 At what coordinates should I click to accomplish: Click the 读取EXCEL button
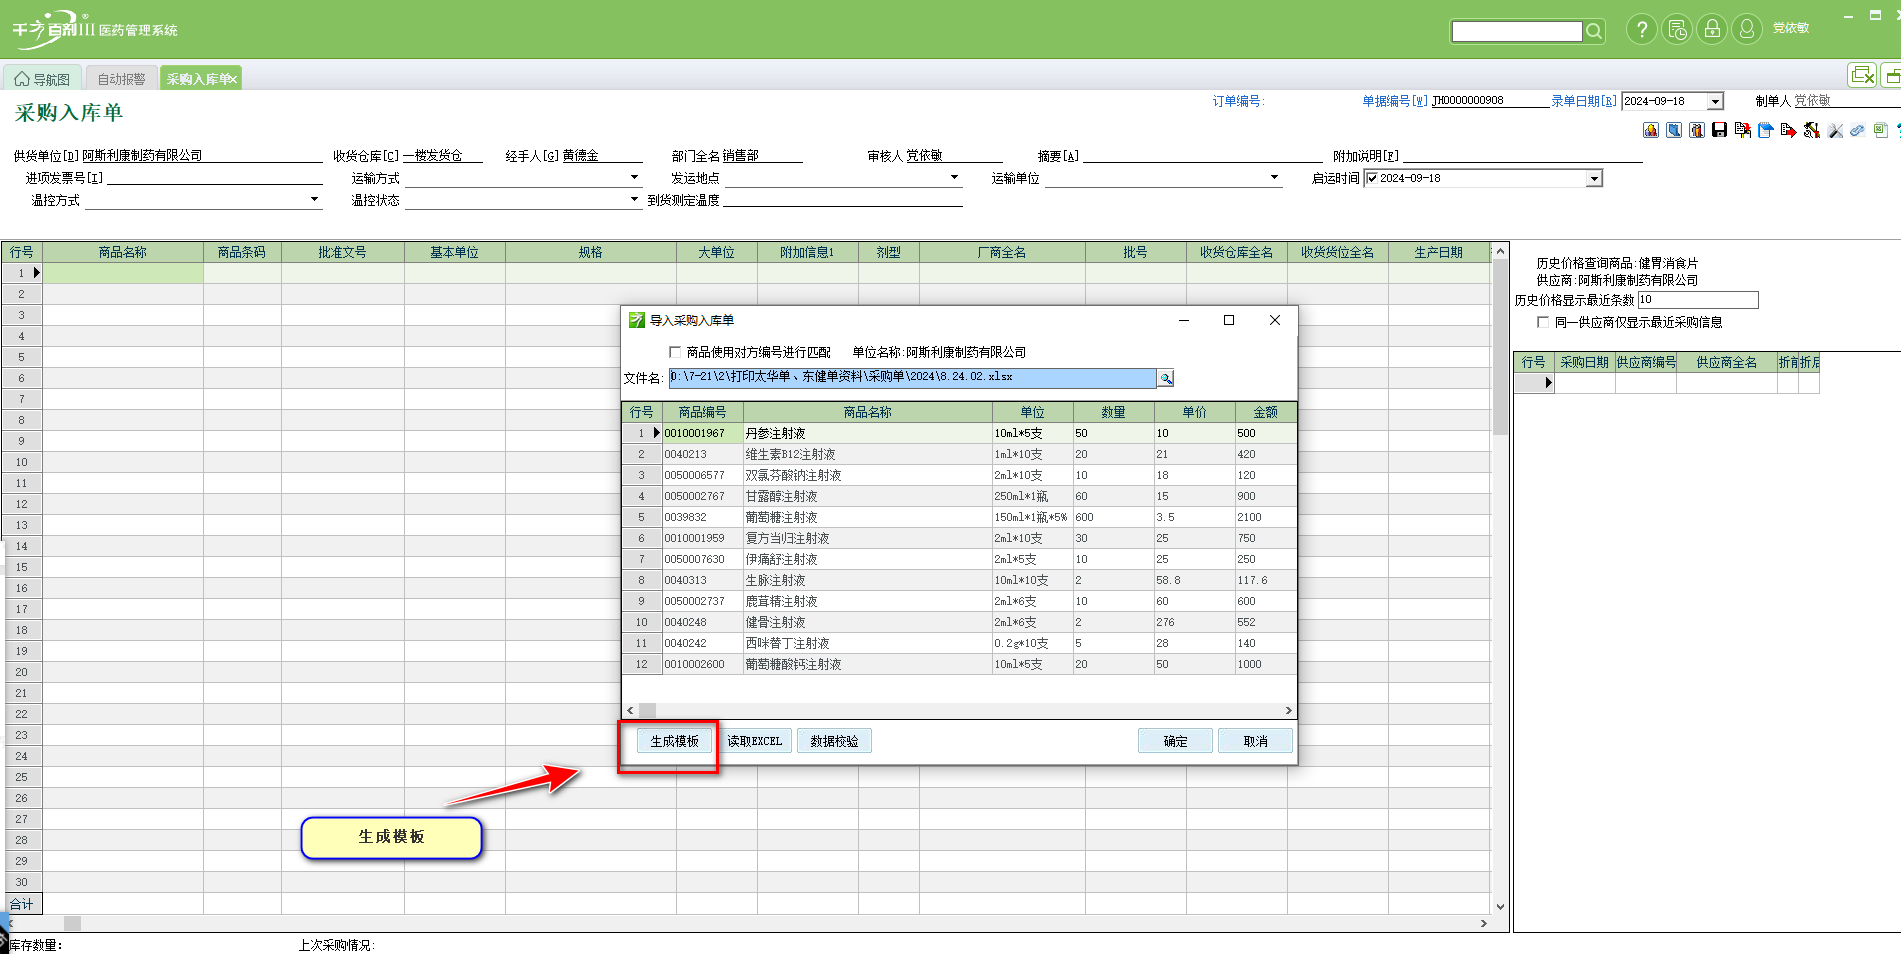[x=754, y=741]
